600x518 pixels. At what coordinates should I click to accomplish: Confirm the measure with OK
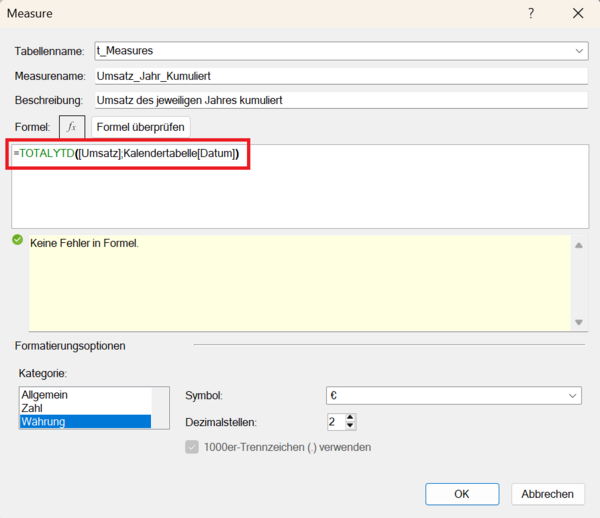tap(461, 494)
